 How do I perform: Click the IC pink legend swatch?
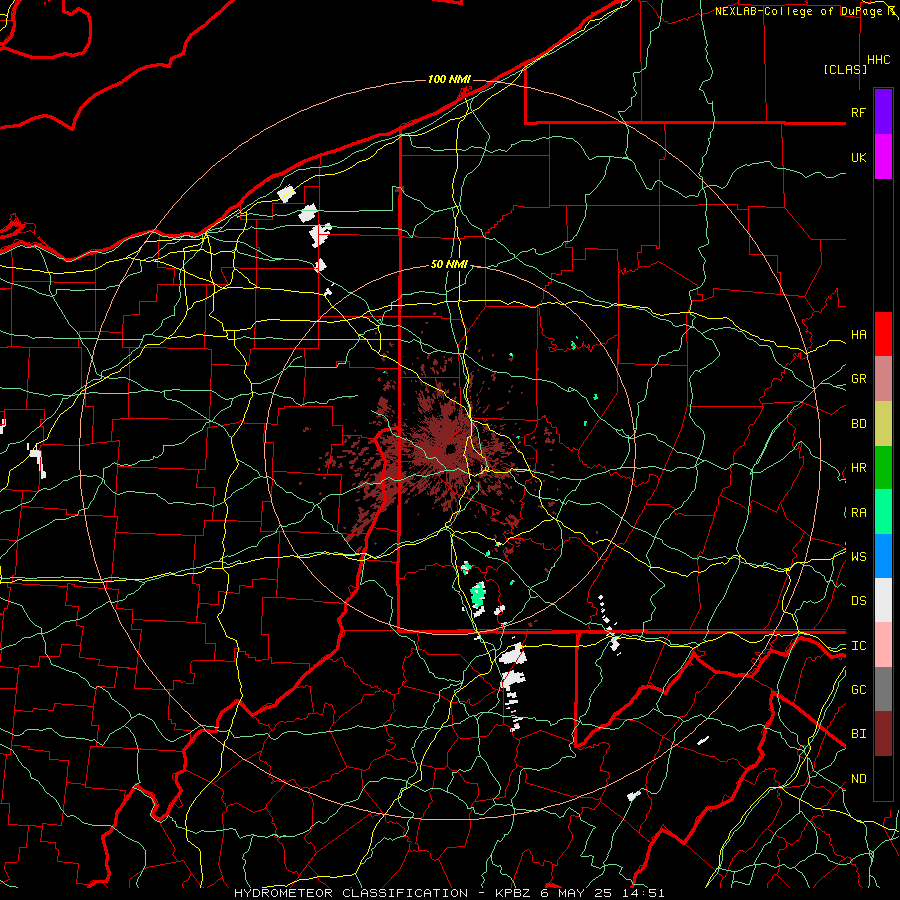(x=883, y=645)
